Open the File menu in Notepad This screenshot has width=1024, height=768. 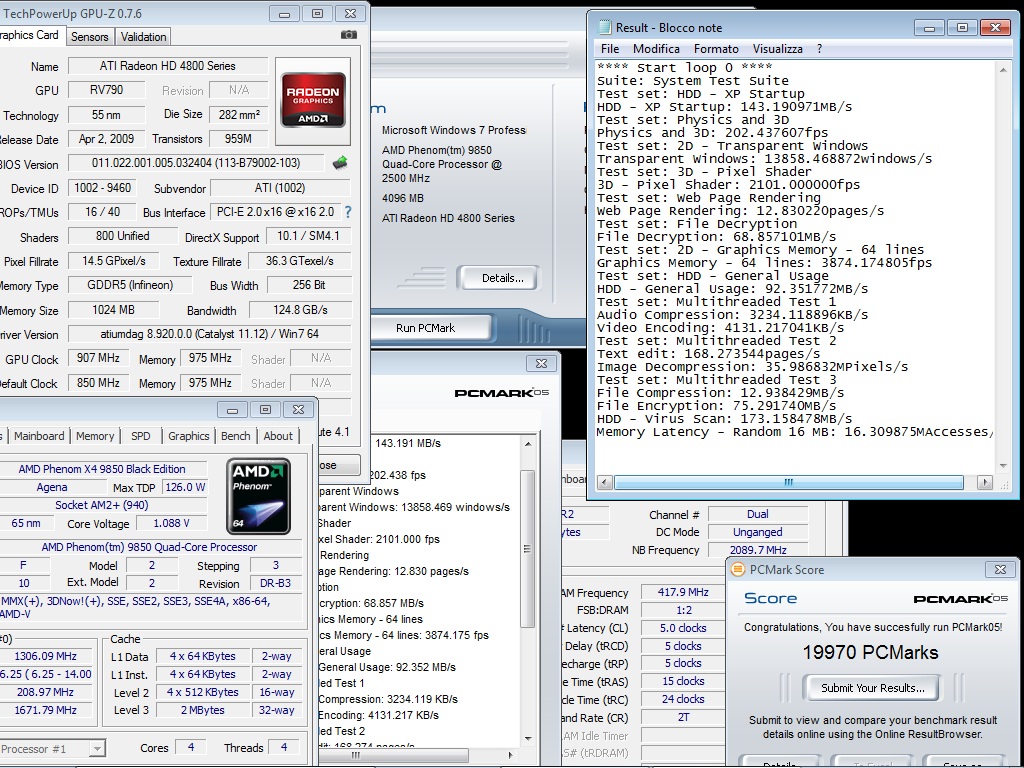610,49
